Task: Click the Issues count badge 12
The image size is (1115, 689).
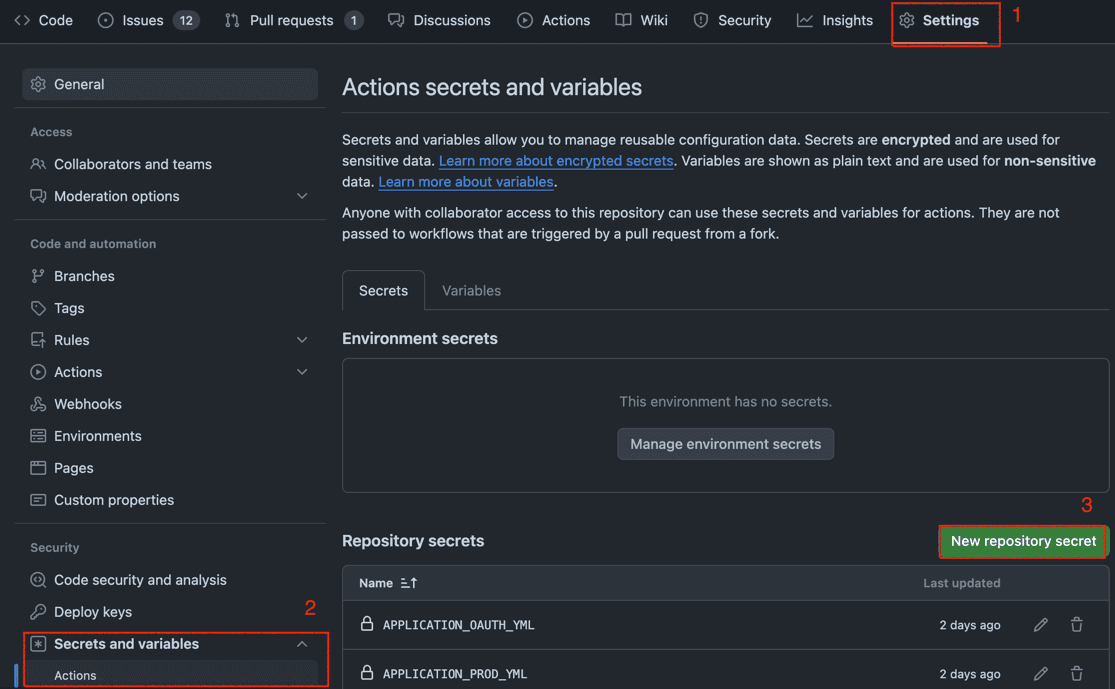Action: click(x=186, y=21)
